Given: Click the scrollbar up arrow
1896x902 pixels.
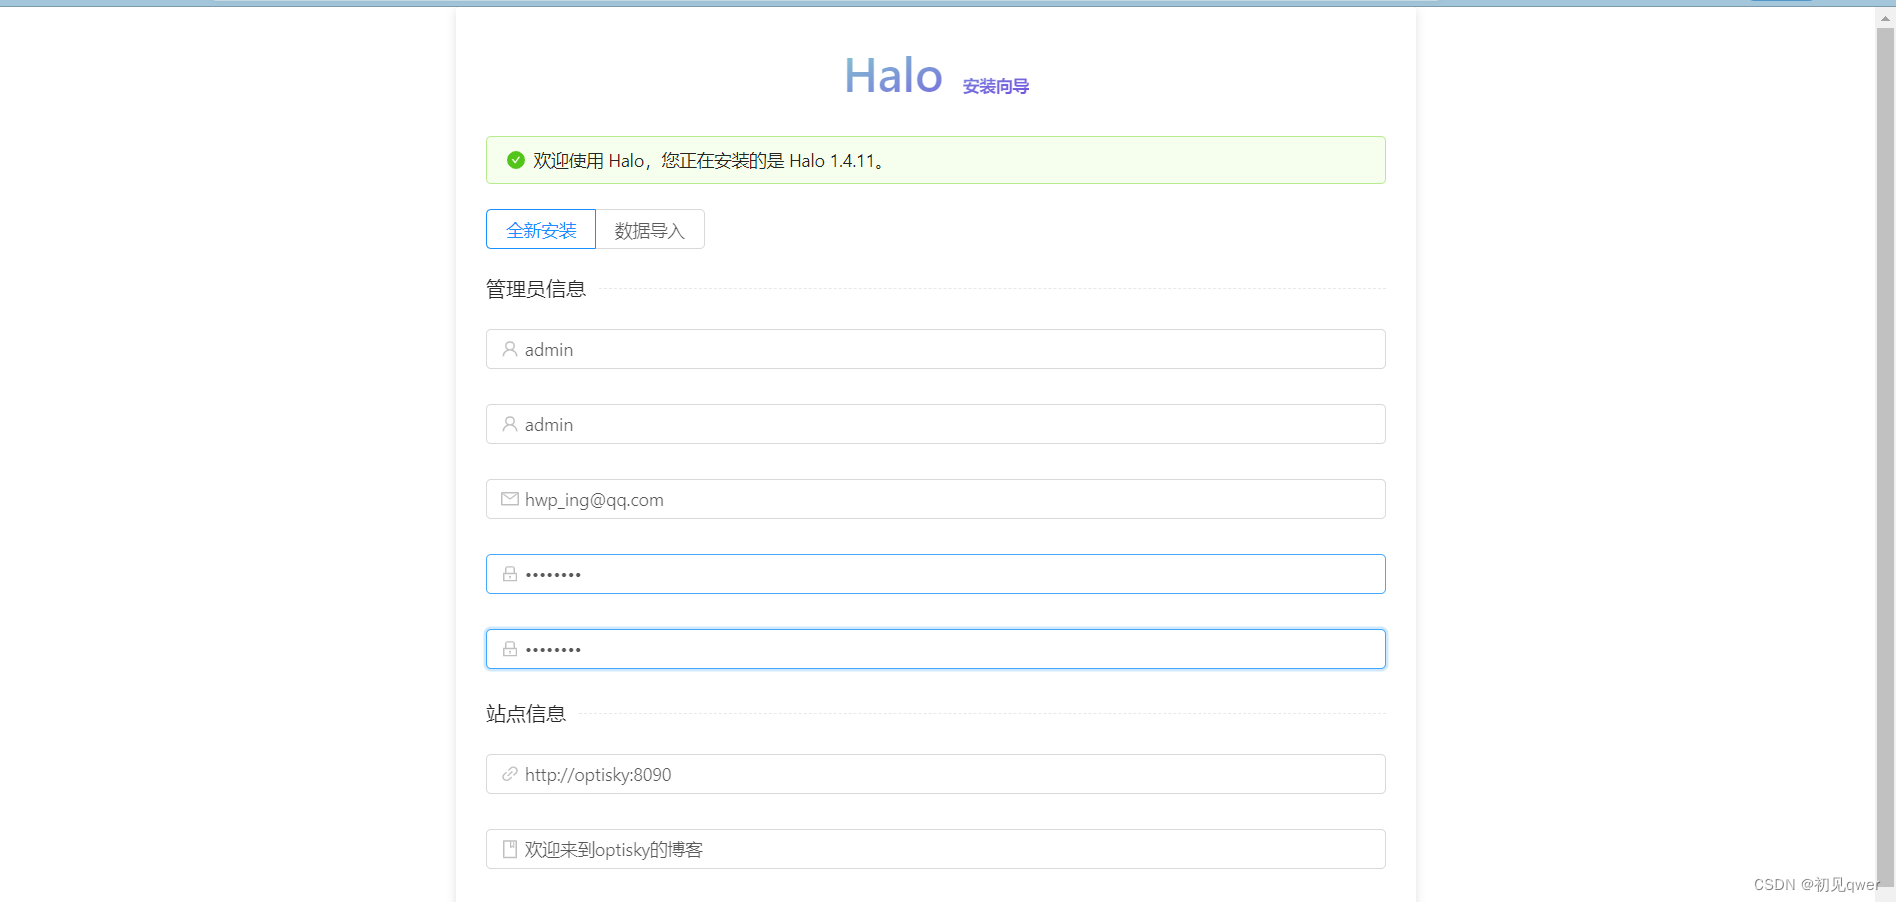Looking at the screenshot, I should [x=1885, y=18].
